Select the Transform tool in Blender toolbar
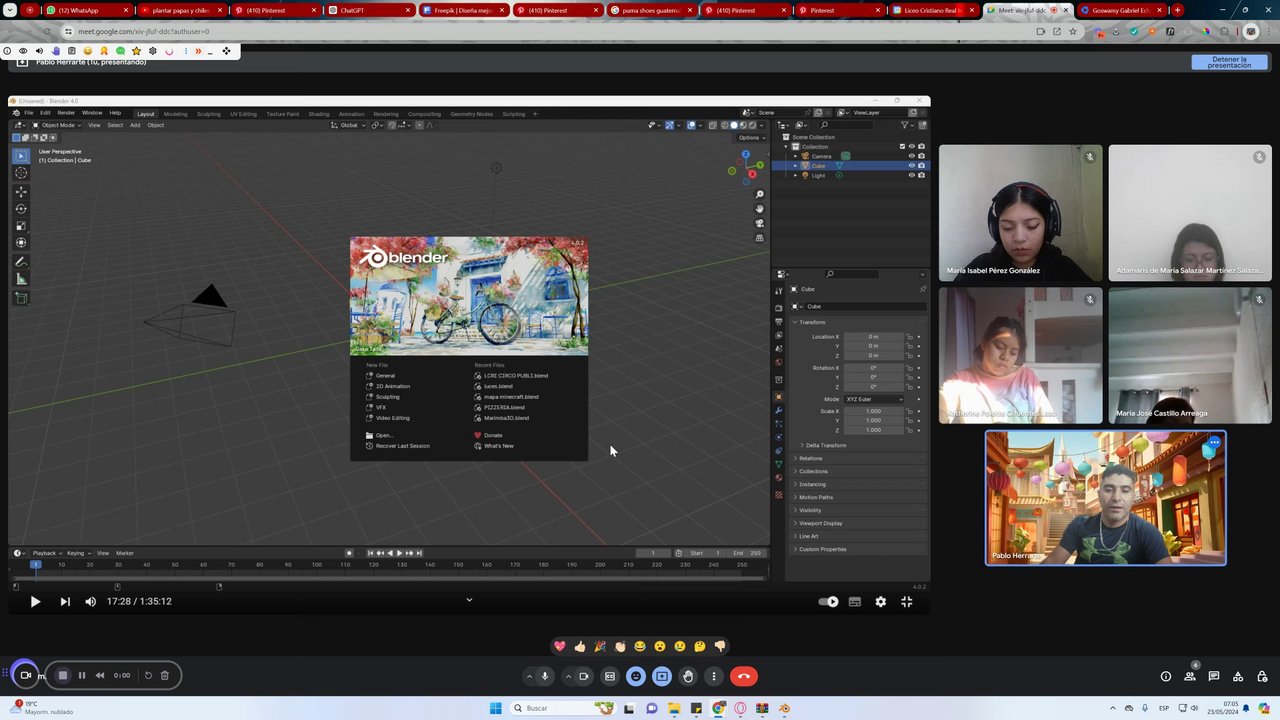1280x720 pixels. coord(21,242)
